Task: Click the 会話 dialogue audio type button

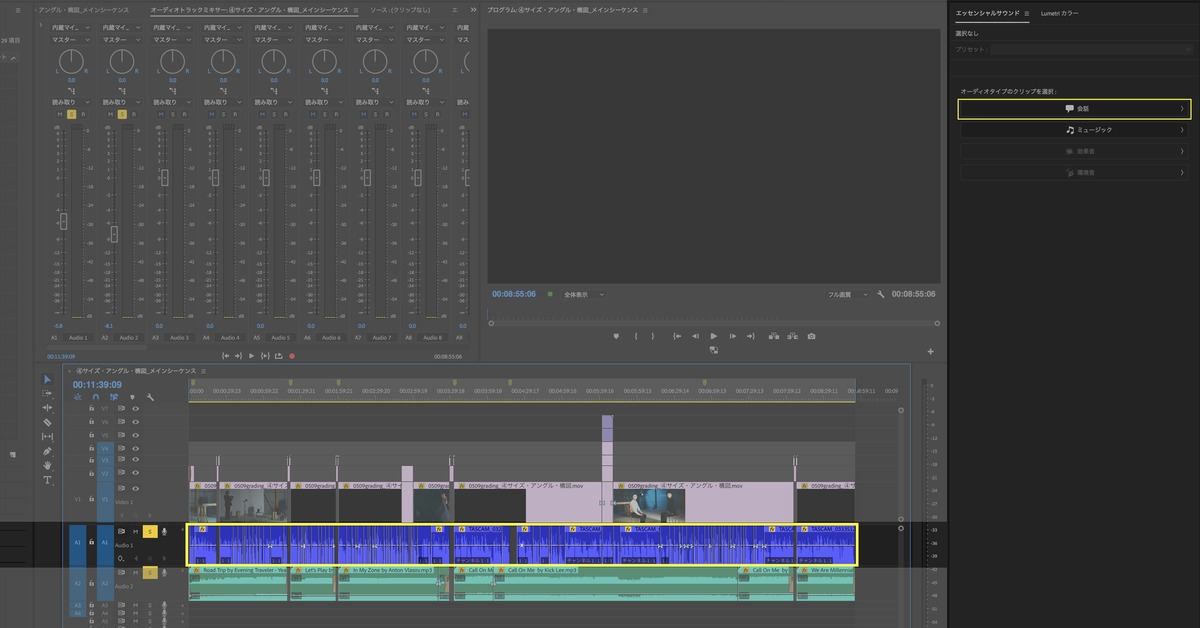Action: tap(1073, 108)
